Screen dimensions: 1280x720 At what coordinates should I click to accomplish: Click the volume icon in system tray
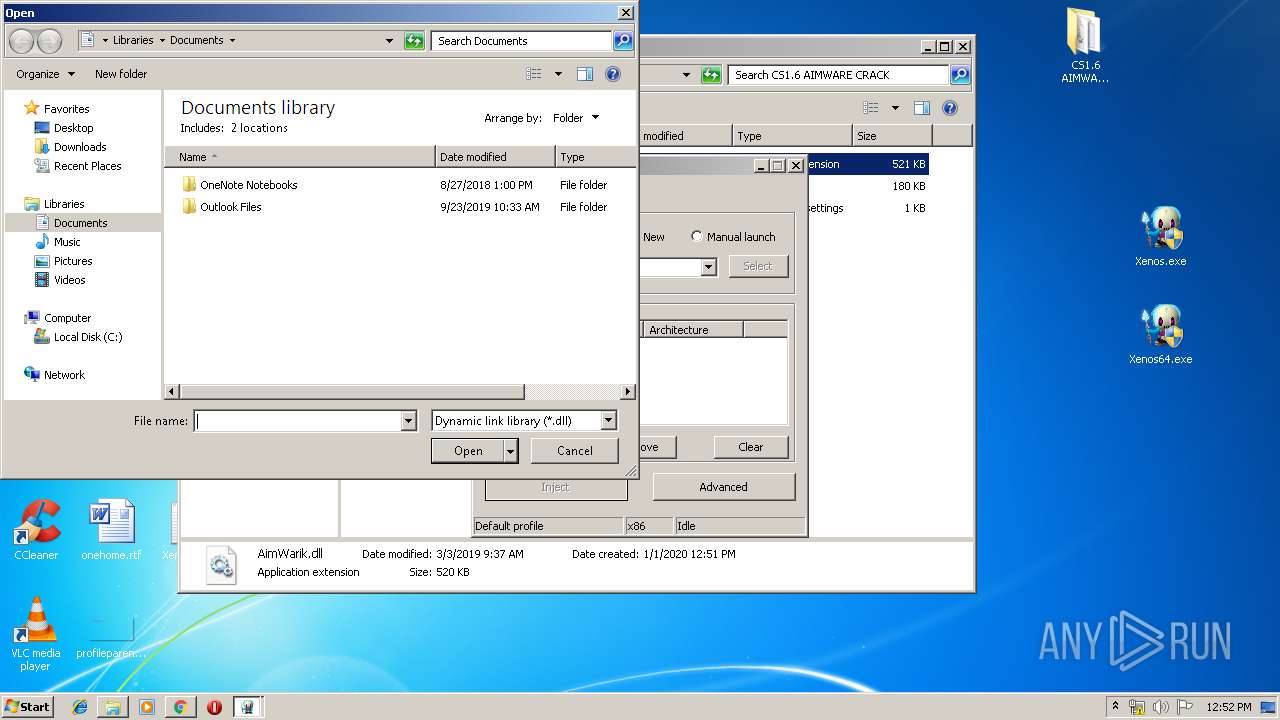(x=1161, y=707)
